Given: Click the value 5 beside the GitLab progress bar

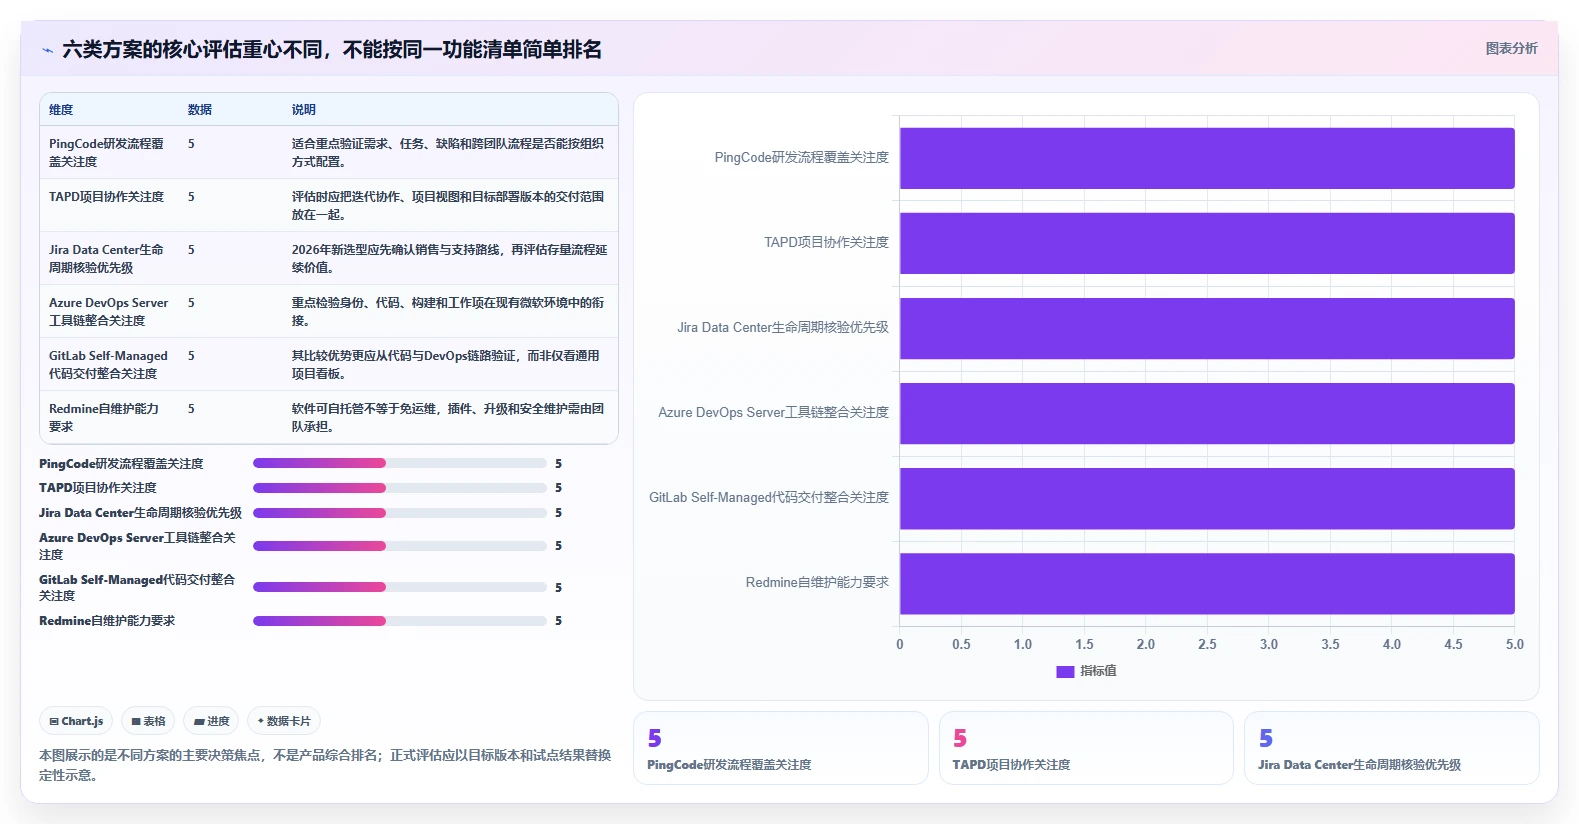Looking at the screenshot, I should click(558, 588).
